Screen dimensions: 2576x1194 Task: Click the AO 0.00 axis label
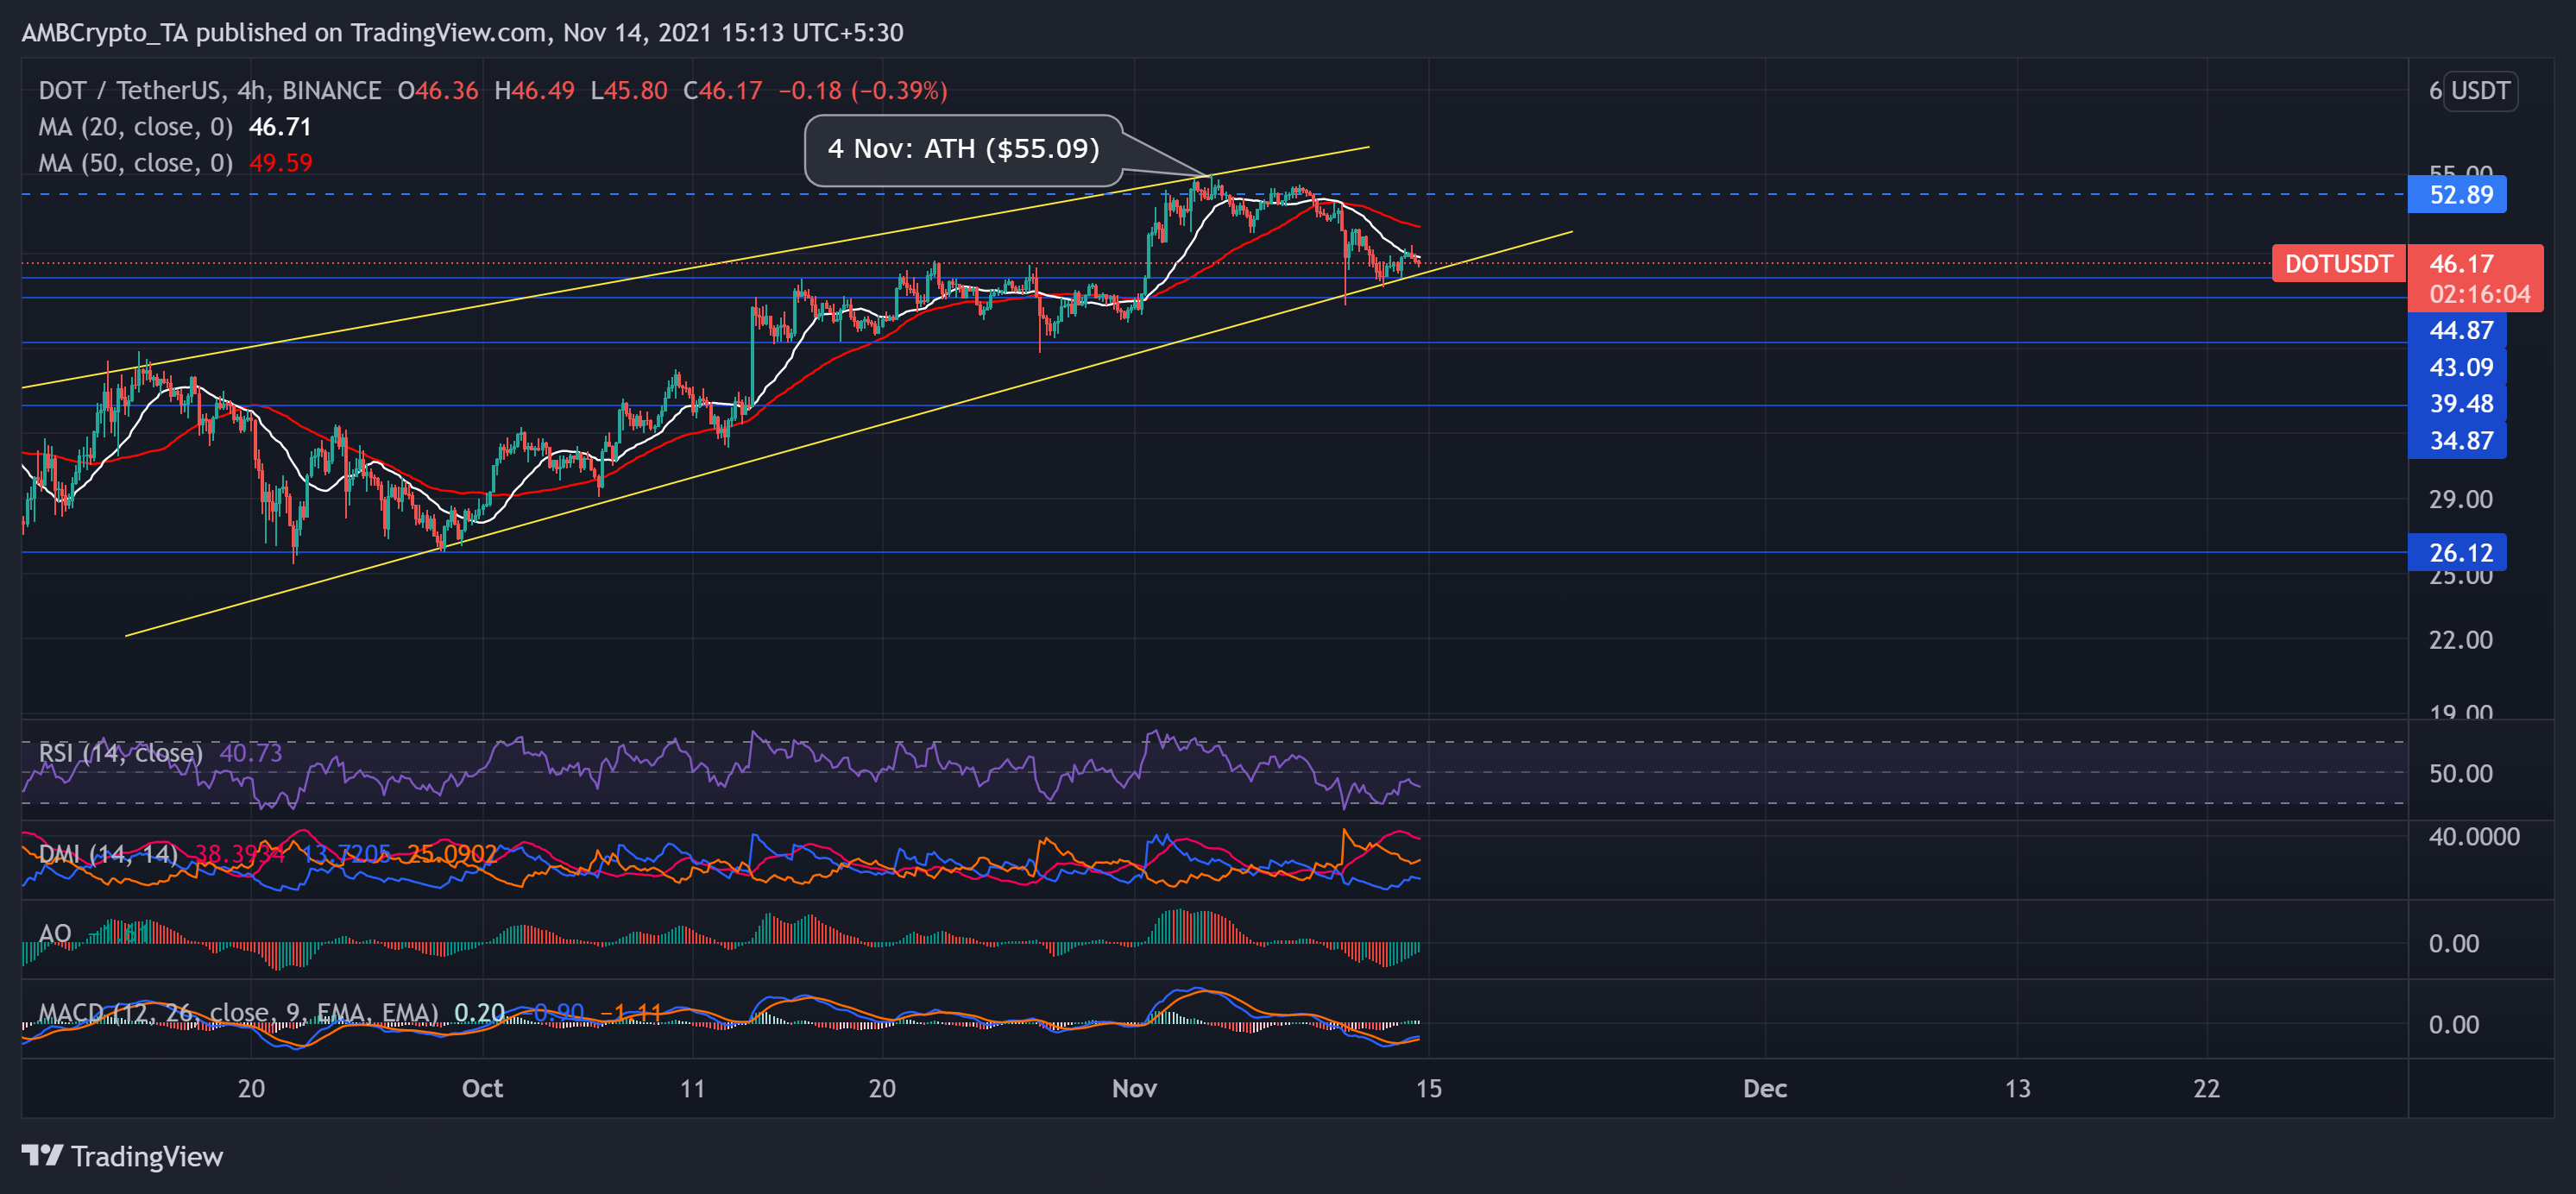click(2454, 944)
